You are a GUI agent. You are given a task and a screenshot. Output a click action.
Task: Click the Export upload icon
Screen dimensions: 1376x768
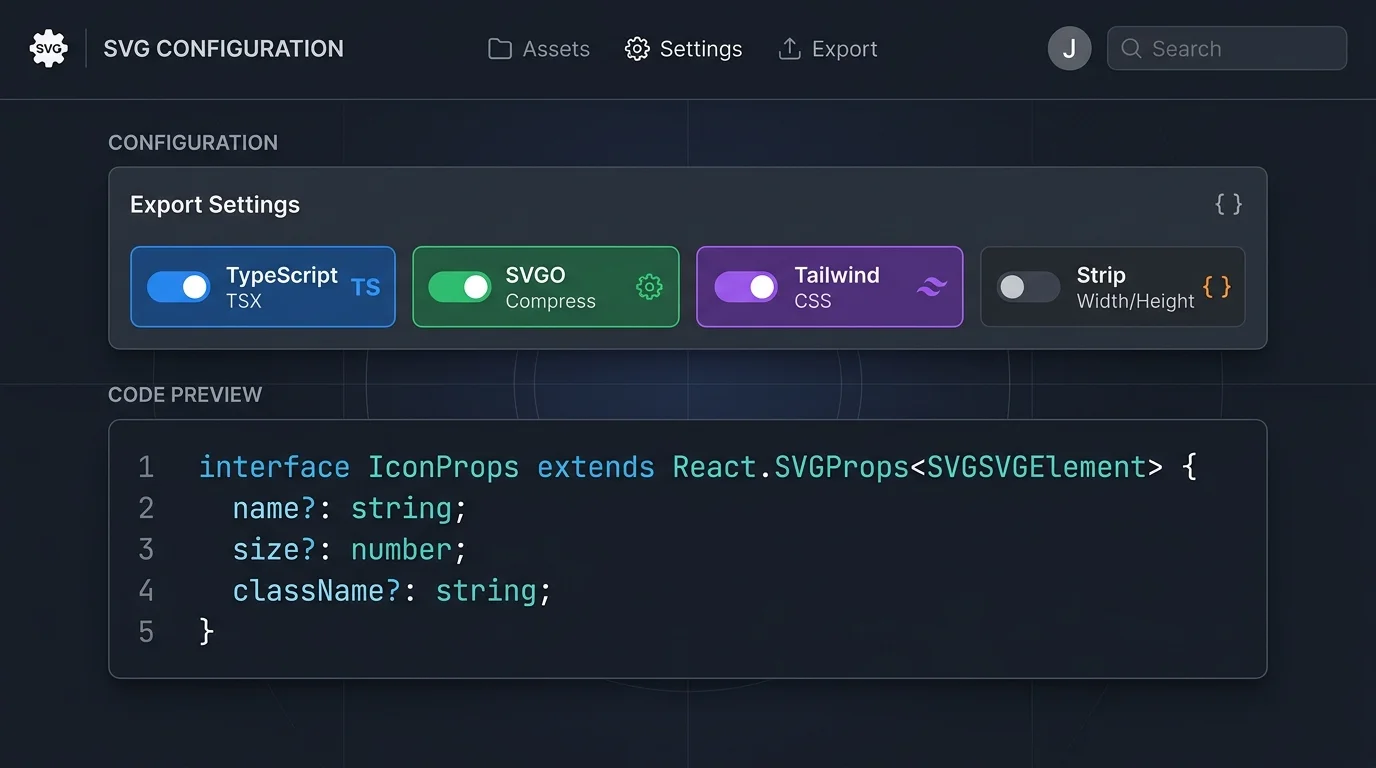tap(790, 48)
